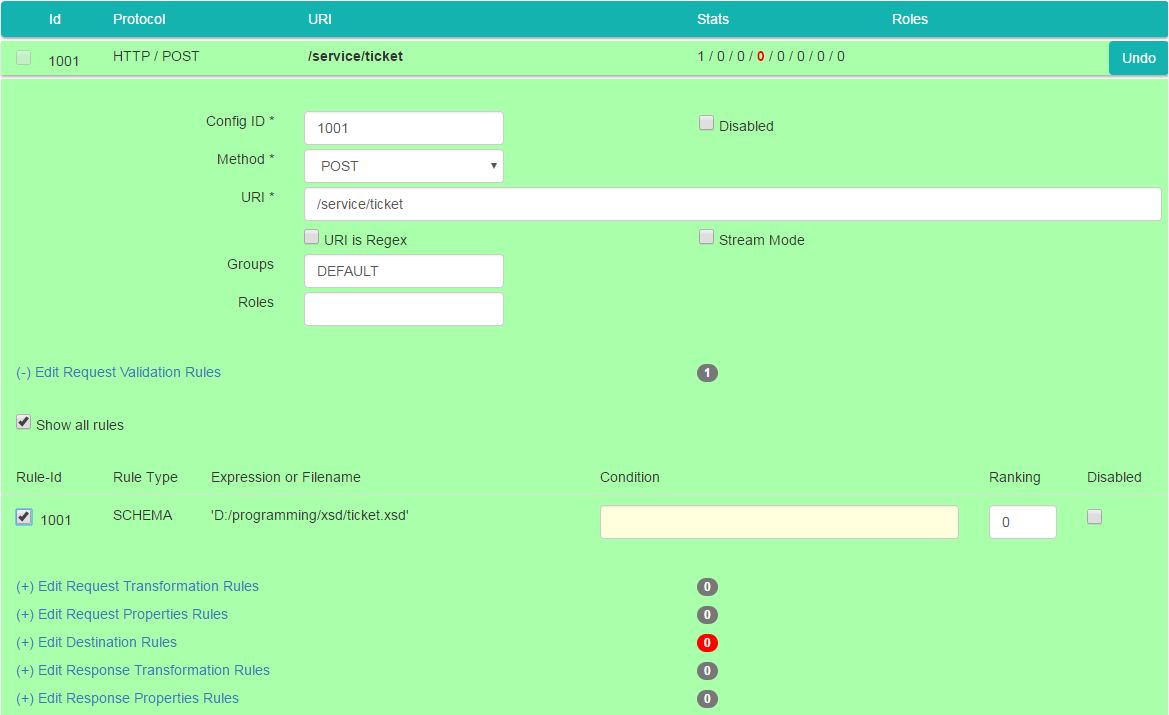
Task: Click the empty Condition input field
Action: [778, 522]
